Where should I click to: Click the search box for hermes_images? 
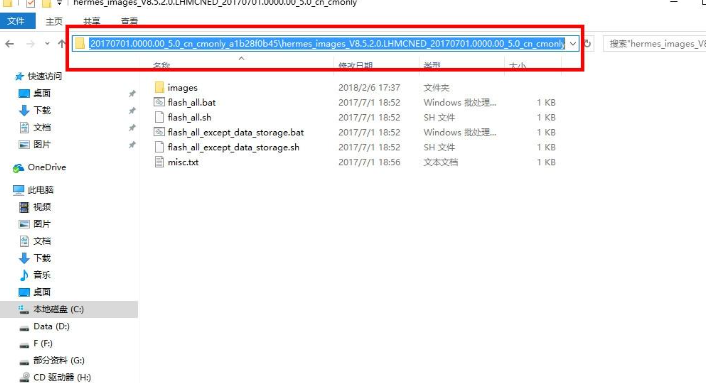655,44
